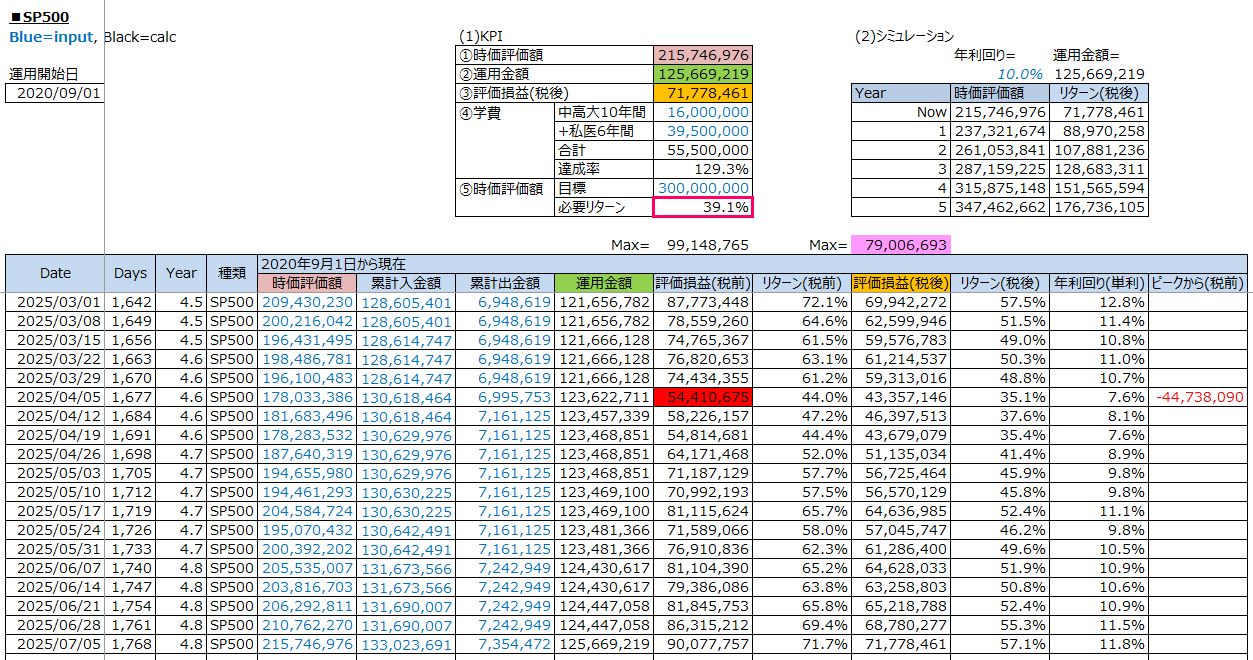Select the +私医6年間 value 39,500,000
The height and width of the screenshot is (660, 1253).
coord(702,131)
